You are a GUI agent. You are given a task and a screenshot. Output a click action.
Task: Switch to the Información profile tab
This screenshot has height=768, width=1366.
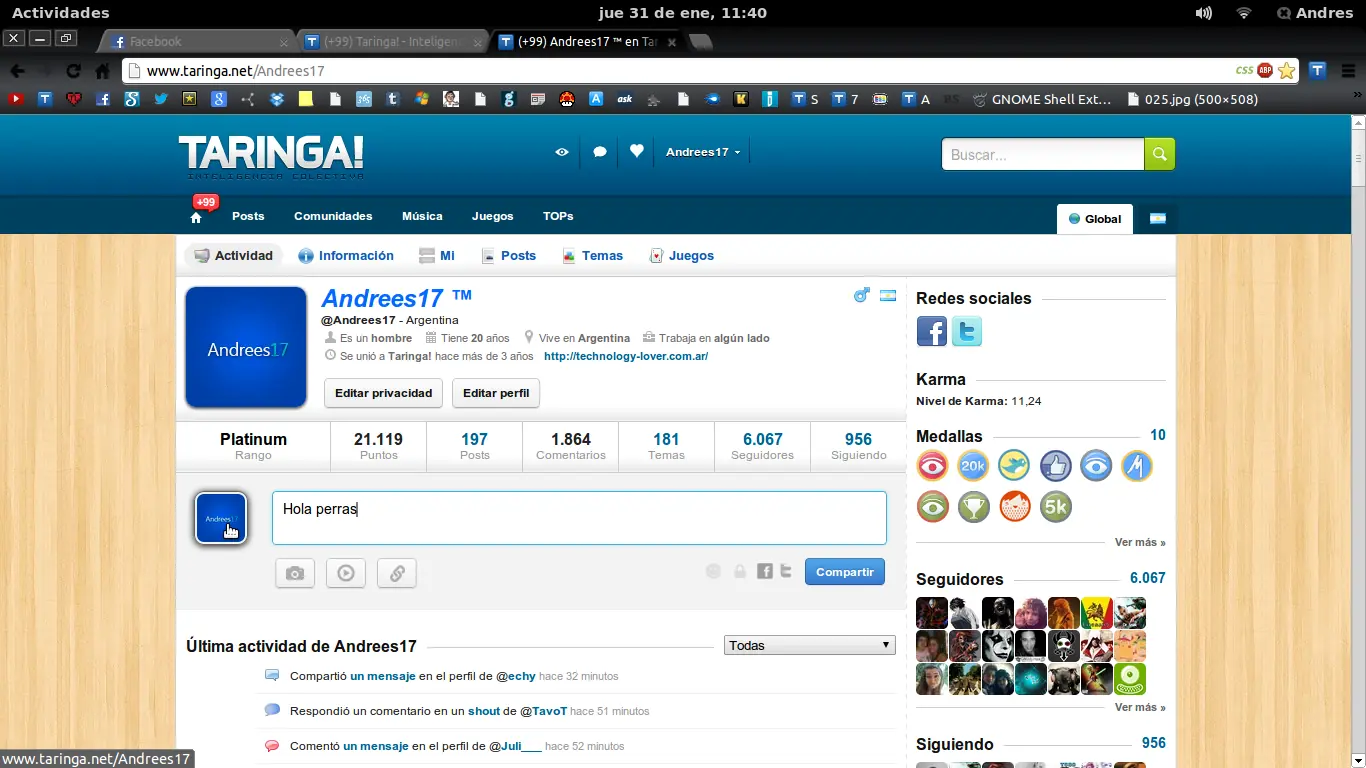pos(346,256)
